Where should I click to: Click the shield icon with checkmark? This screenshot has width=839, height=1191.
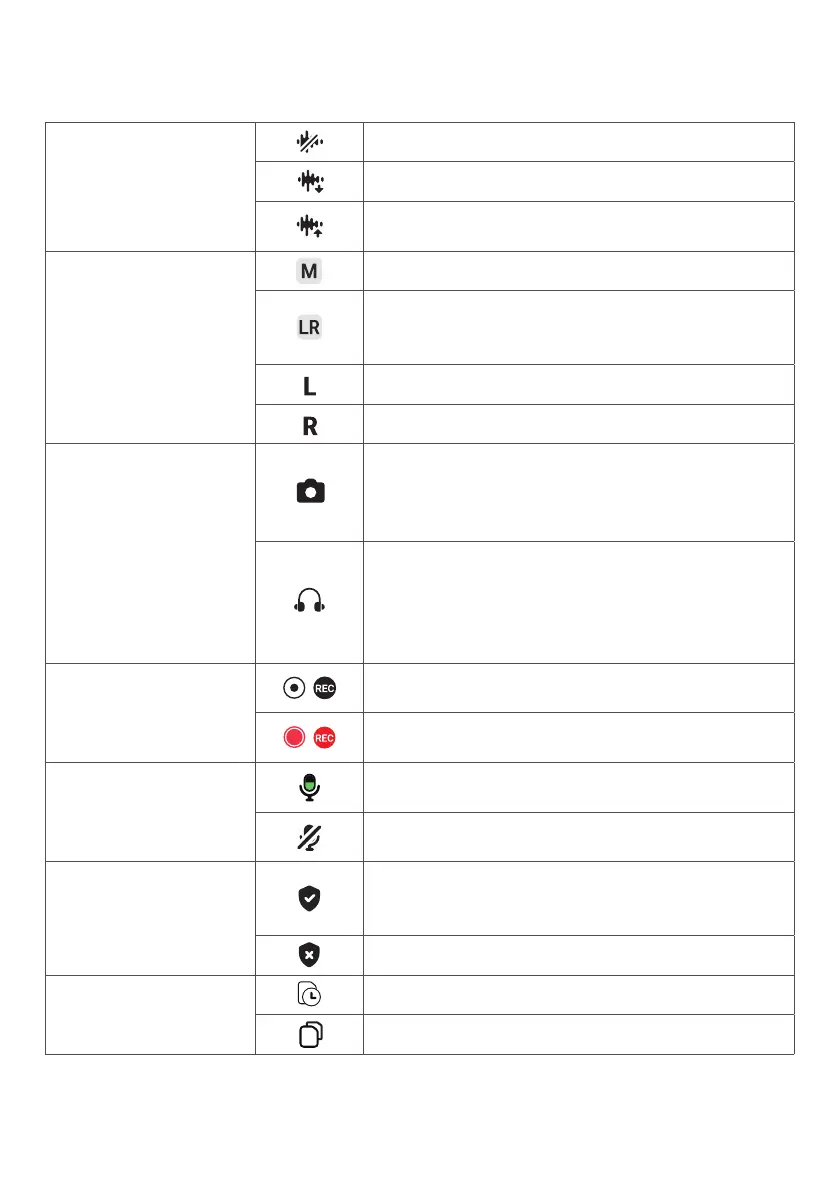[x=309, y=898]
